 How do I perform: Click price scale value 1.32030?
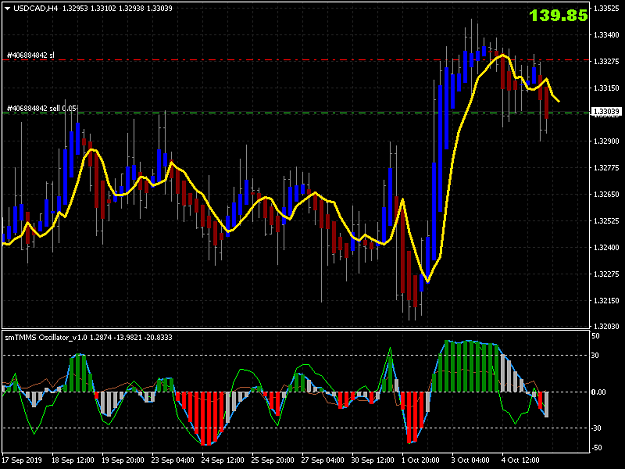pyautogui.click(x=606, y=326)
